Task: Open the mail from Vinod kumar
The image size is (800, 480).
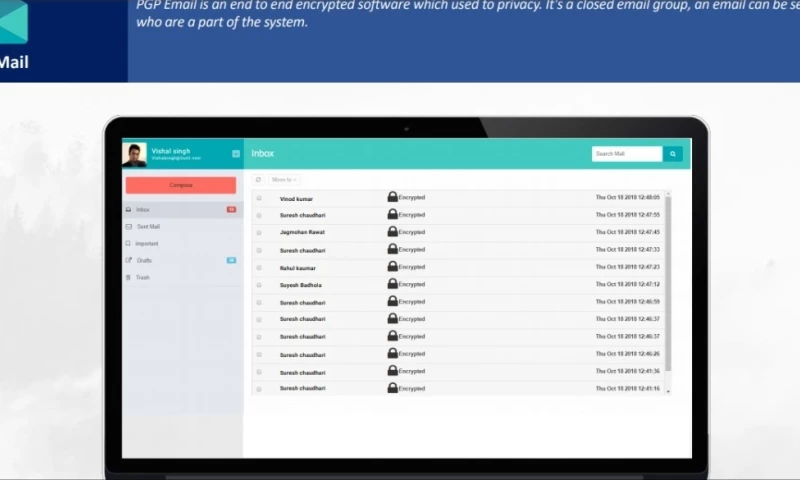Action: point(296,199)
